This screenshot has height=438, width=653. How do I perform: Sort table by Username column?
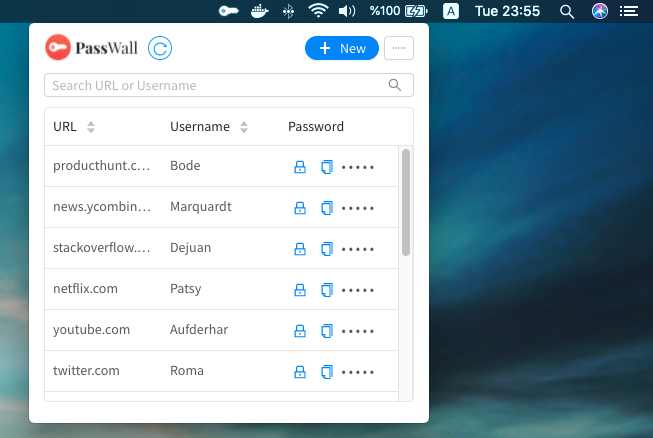(244, 127)
